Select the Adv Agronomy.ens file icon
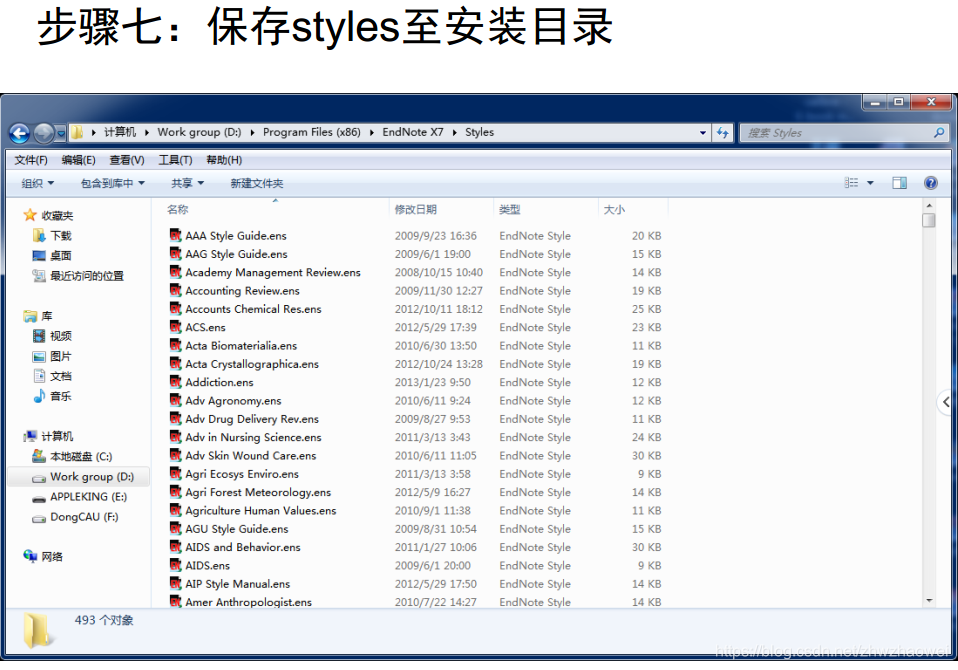The height and width of the screenshot is (670, 958). (x=175, y=400)
